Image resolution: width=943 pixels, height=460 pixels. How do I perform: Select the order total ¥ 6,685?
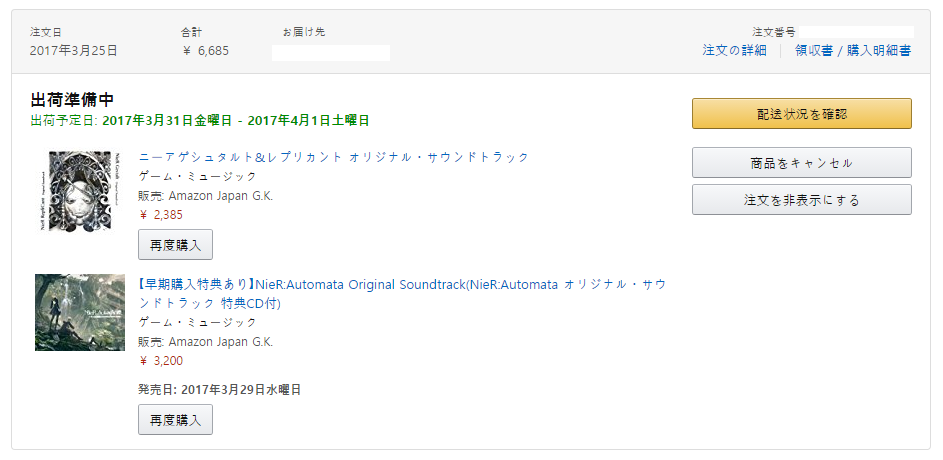(x=205, y=51)
